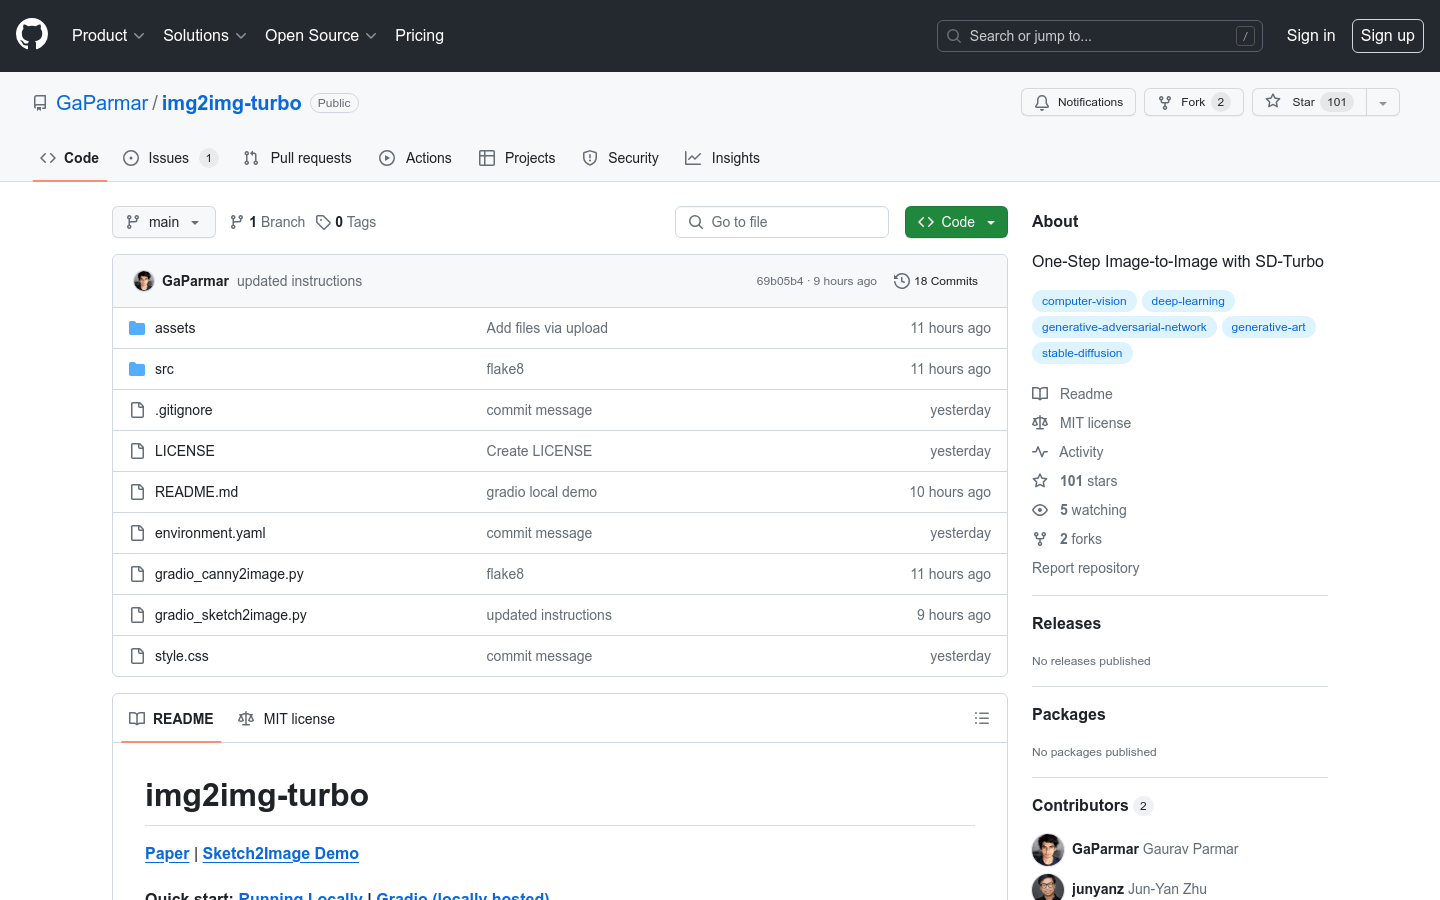This screenshot has height=900, width=1440.
Task: Open the 18 Commits history link
Action: coord(936,281)
